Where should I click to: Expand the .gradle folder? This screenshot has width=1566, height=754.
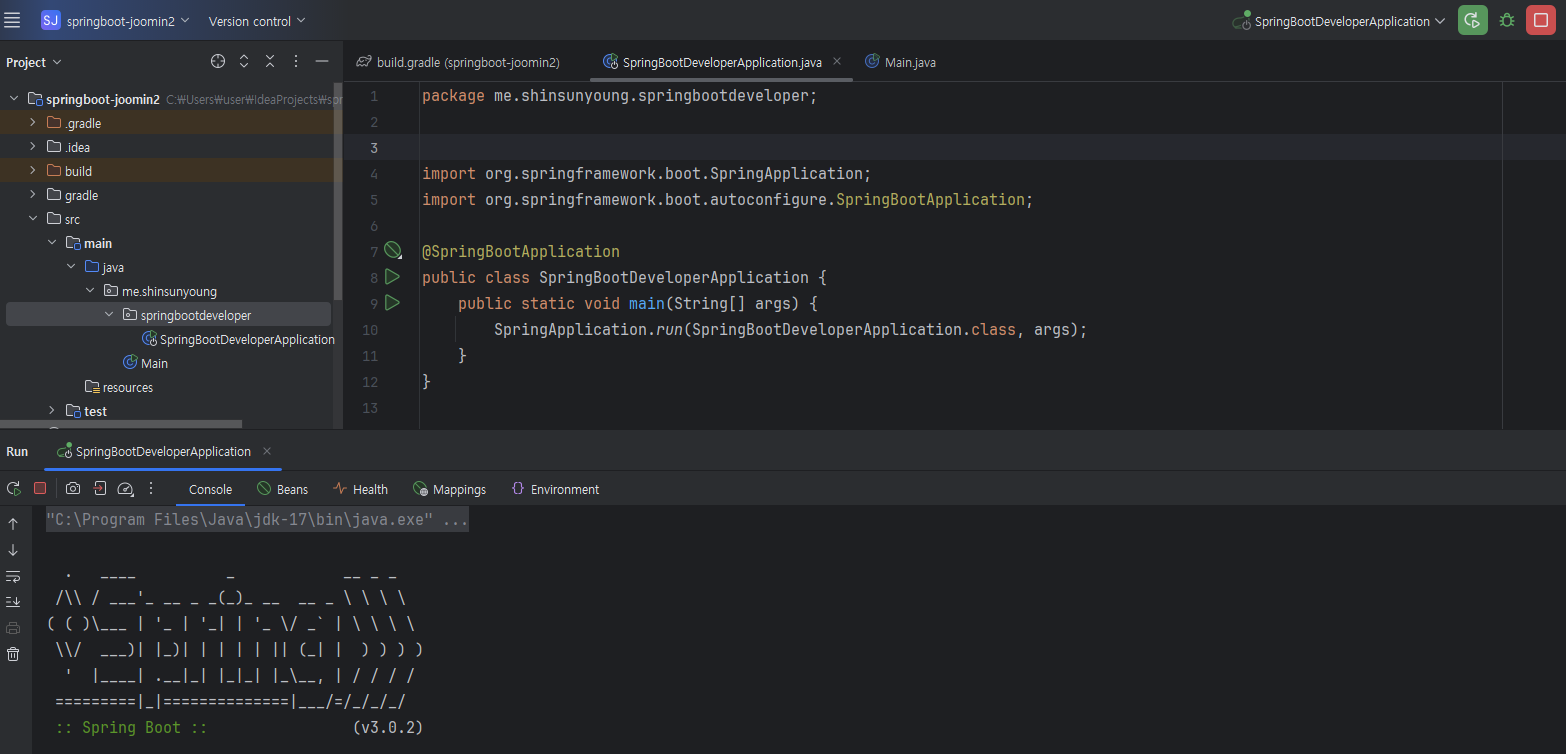(33, 123)
